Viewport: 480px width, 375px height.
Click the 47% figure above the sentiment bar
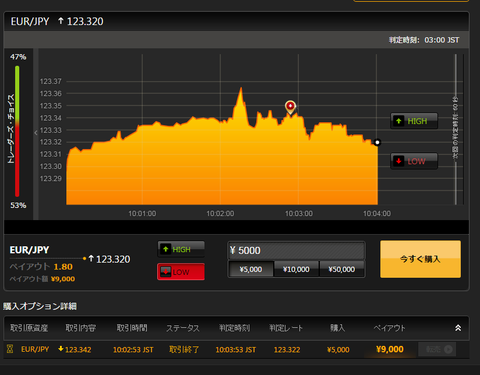point(18,57)
